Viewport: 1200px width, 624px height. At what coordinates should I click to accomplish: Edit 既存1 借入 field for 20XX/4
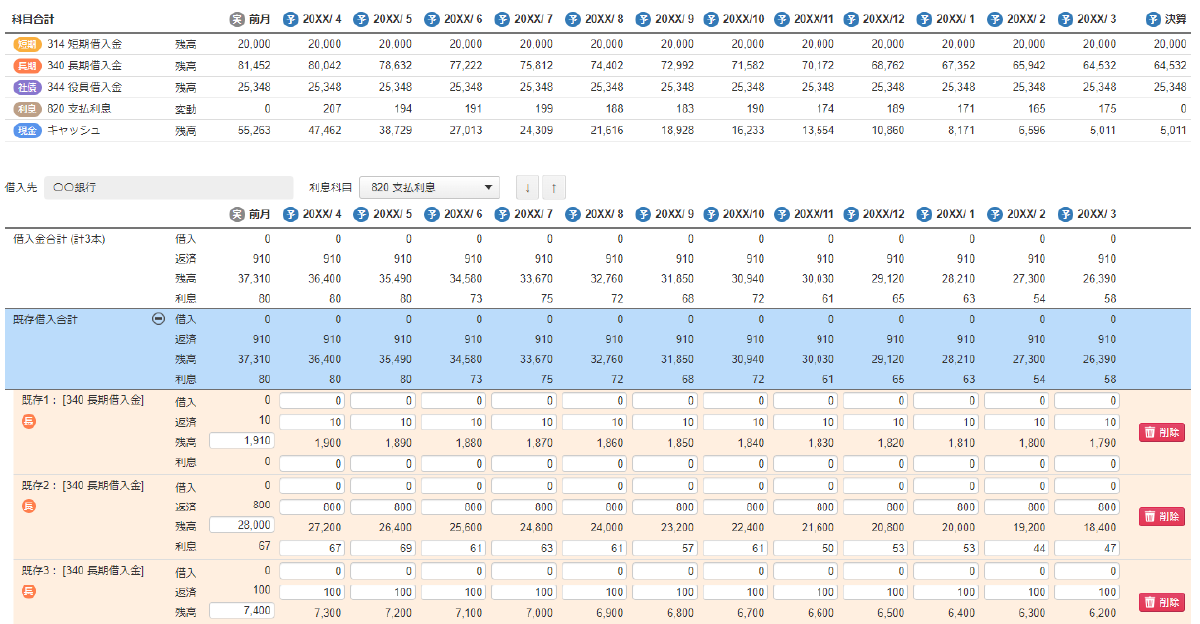[x=313, y=401]
